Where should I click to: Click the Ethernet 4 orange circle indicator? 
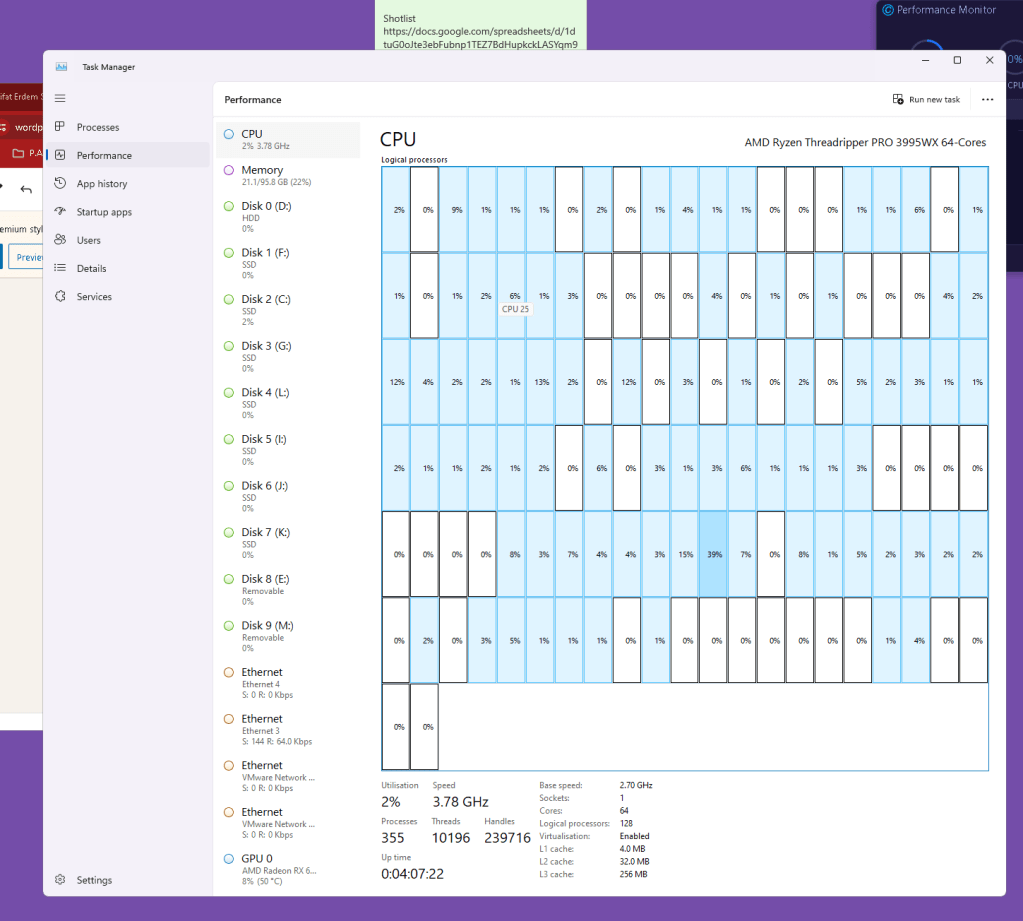point(229,672)
